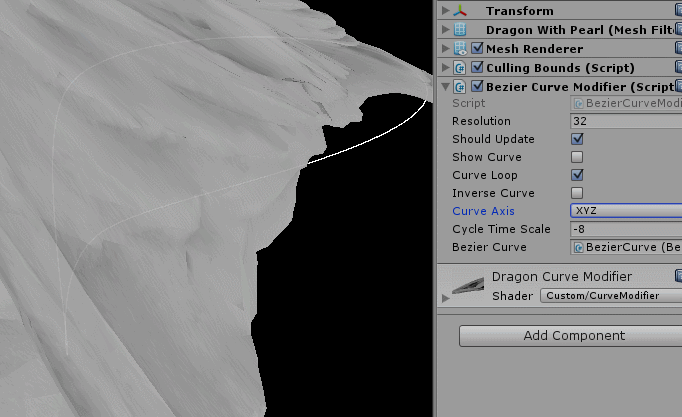Click the Bezier Curve Modifier script icon
Screen dimensions: 682x417
tap(460, 87)
